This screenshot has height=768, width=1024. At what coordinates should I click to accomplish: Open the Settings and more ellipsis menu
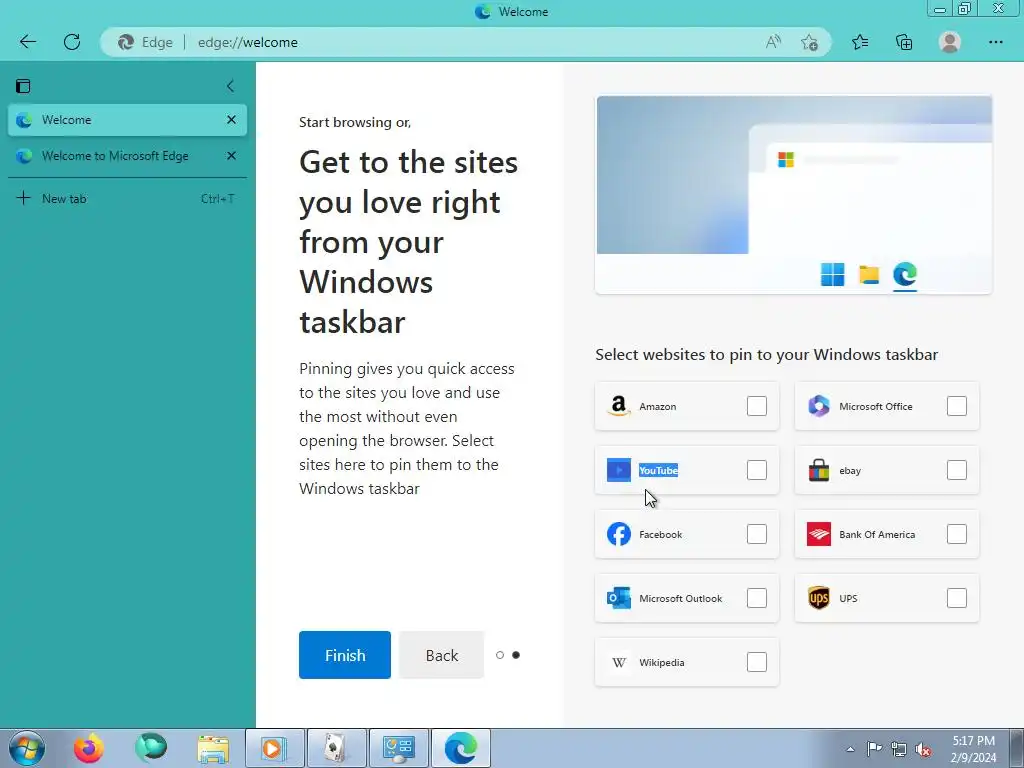coord(995,42)
